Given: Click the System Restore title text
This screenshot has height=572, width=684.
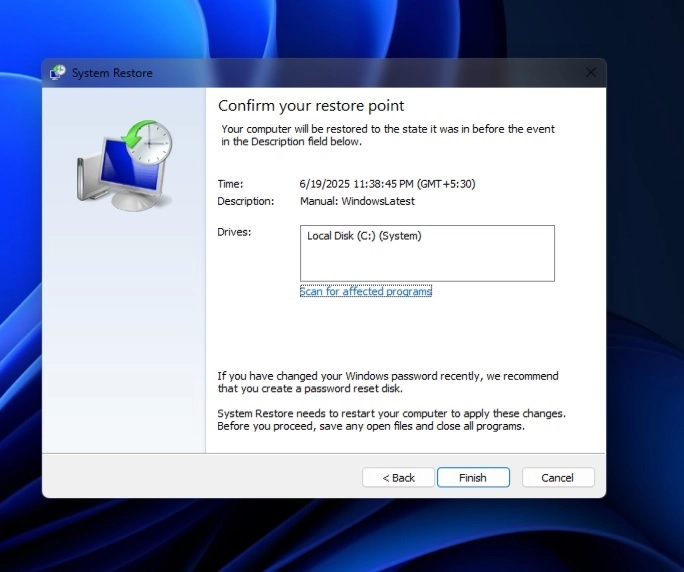Looking at the screenshot, I should point(112,73).
